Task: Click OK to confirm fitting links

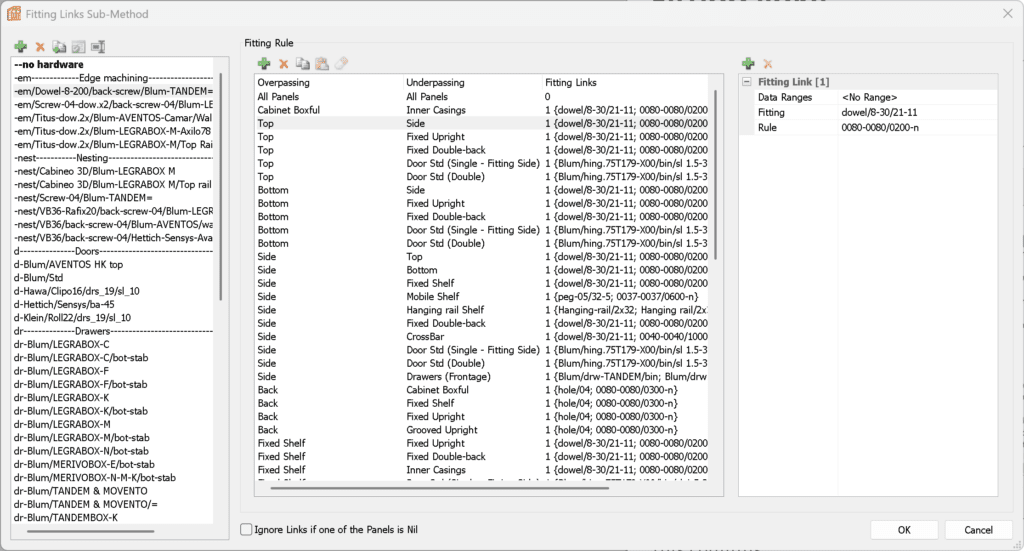Action: 904,529
